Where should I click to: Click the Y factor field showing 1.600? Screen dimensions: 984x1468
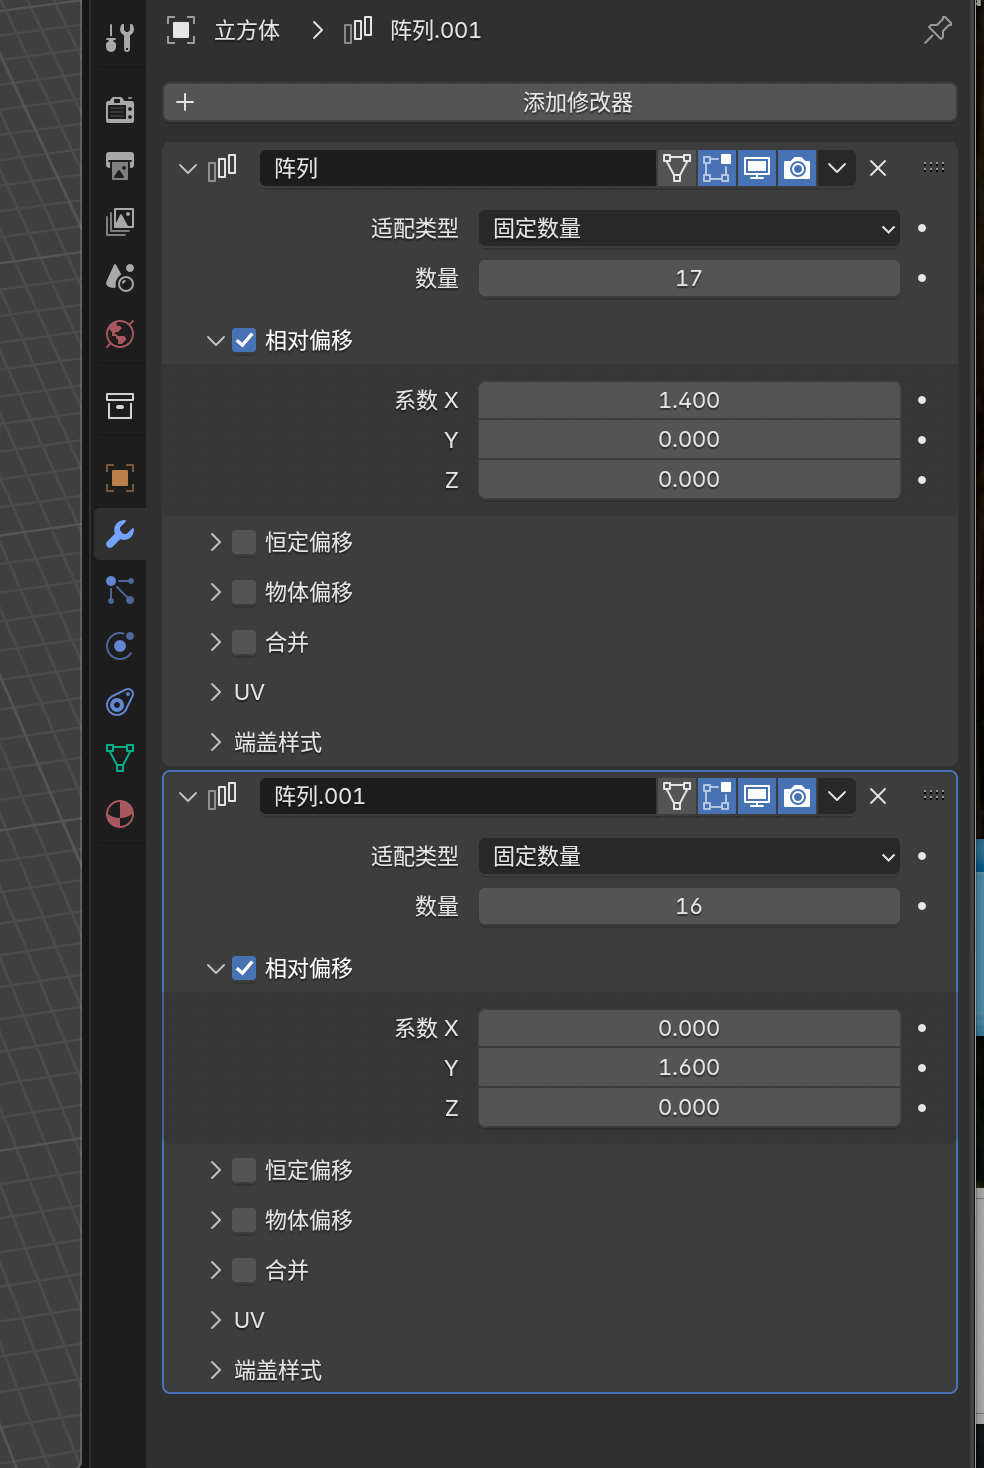click(x=689, y=1067)
